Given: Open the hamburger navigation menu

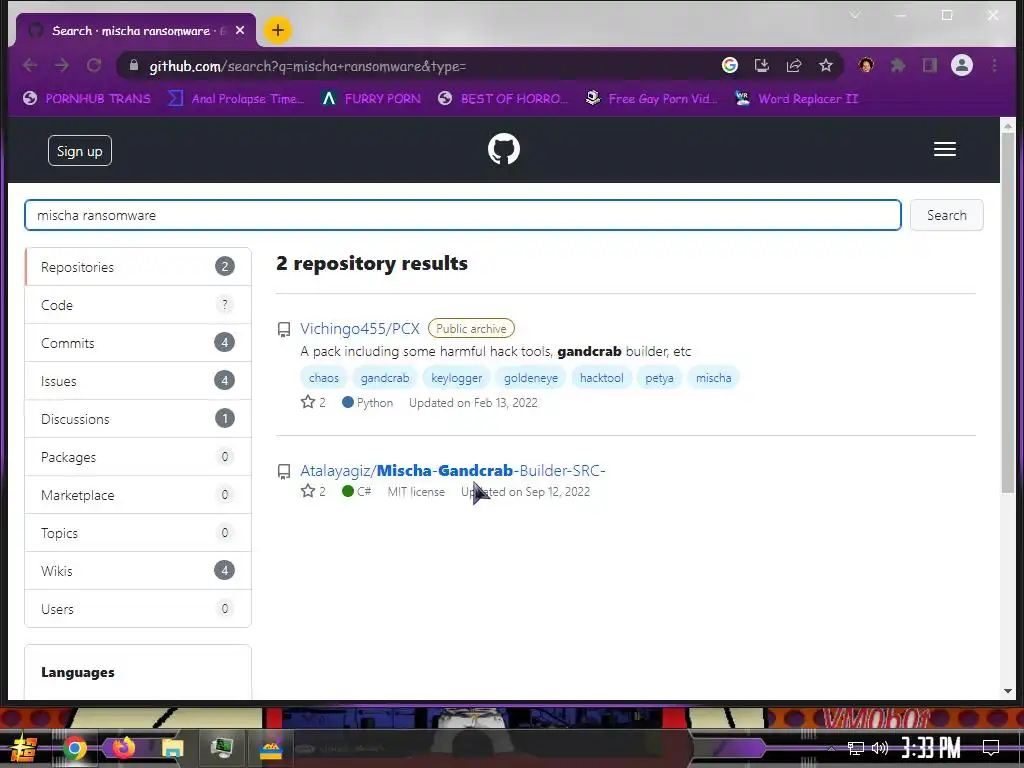Looking at the screenshot, I should [x=944, y=150].
